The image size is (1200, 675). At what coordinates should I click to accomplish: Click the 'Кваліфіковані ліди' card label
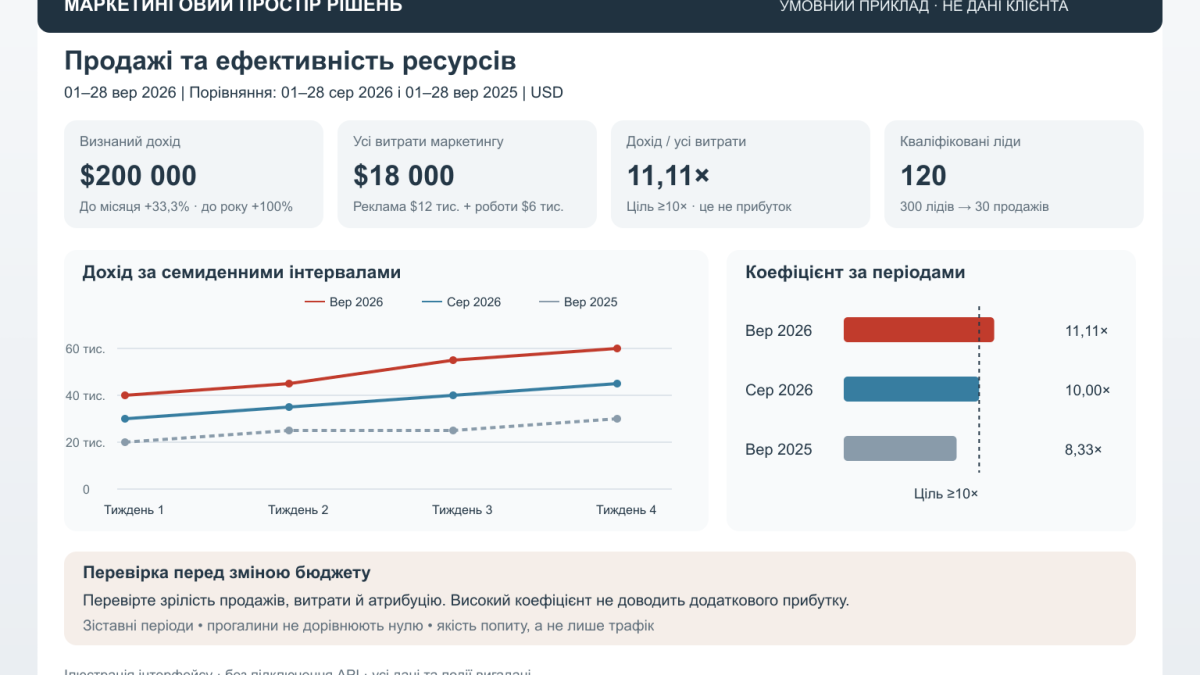[x=960, y=142]
